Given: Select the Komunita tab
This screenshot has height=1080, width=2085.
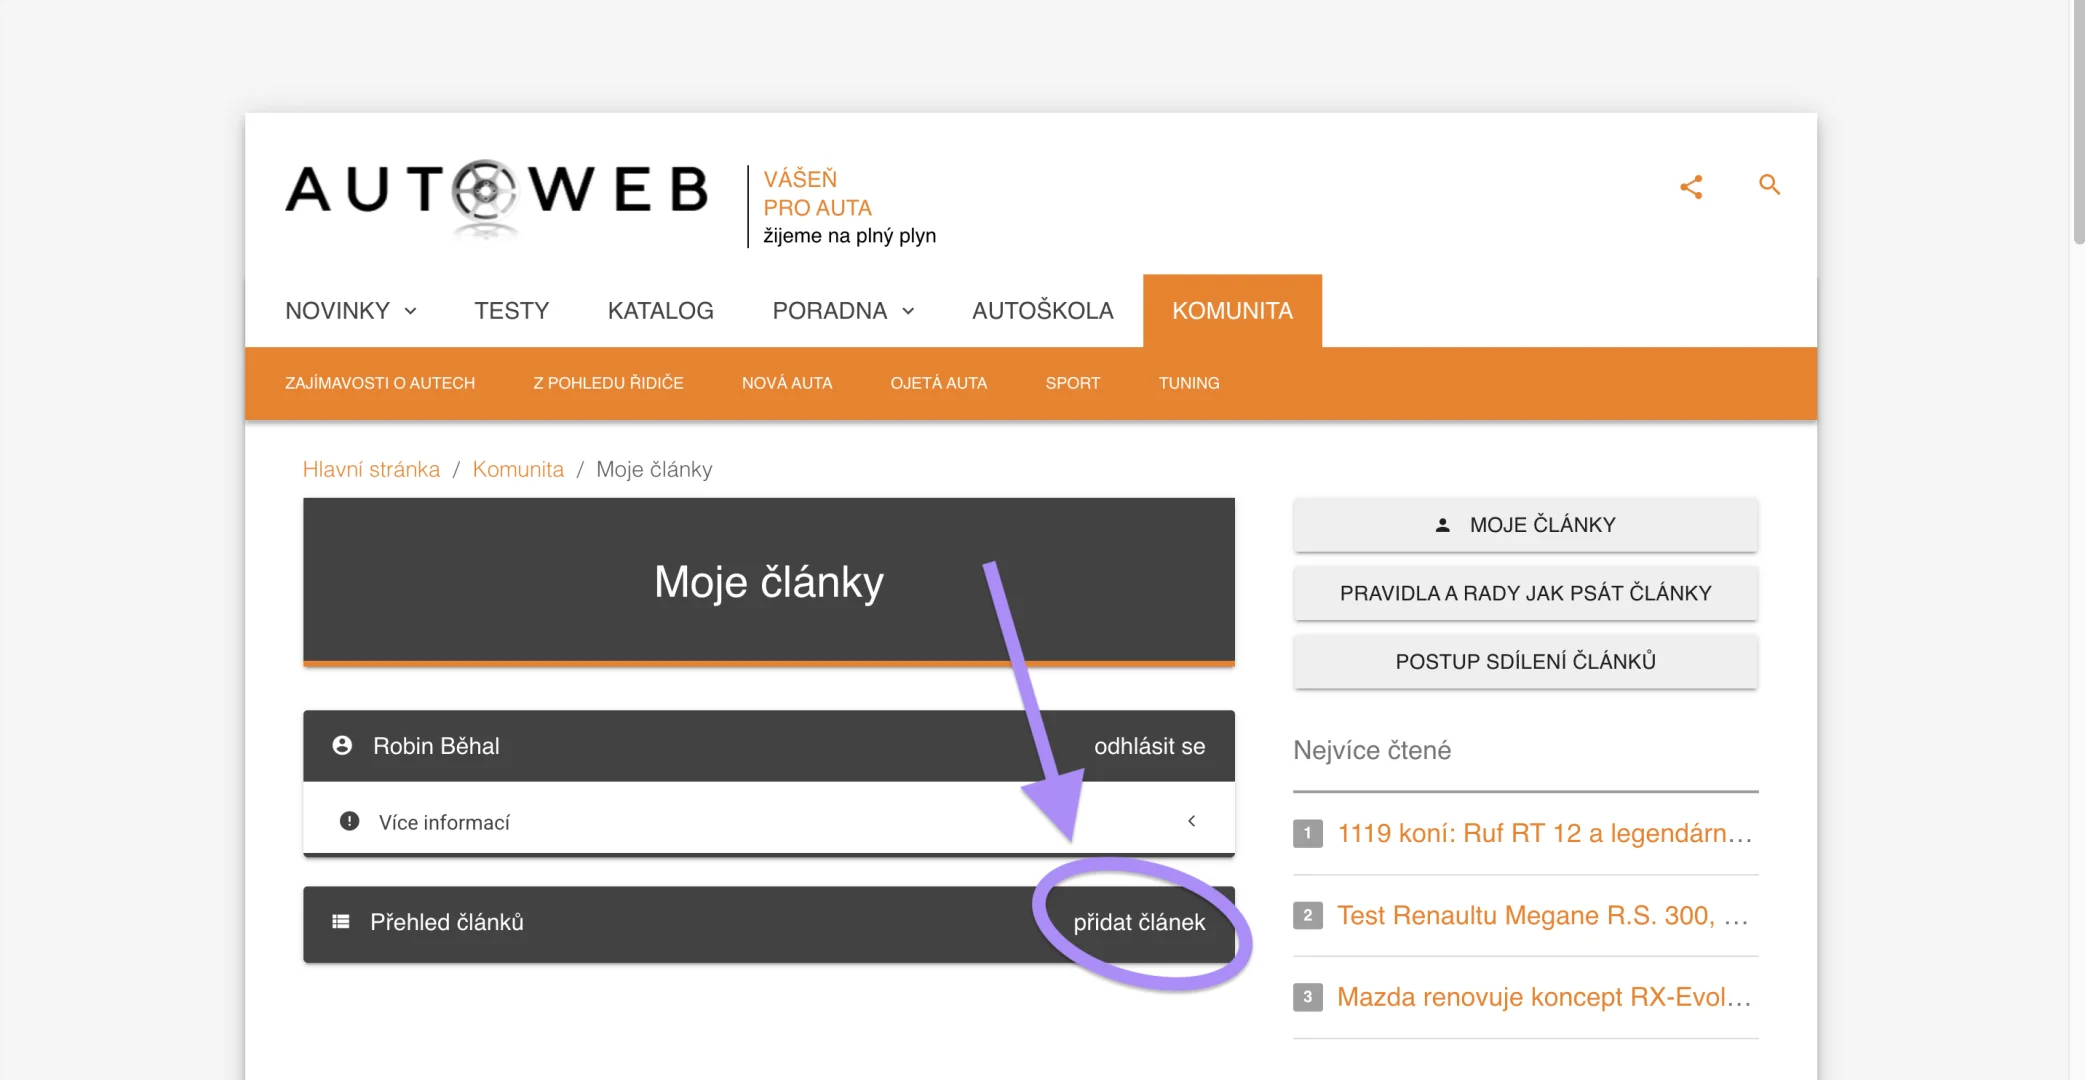Looking at the screenshot, I should [1232, 310].
